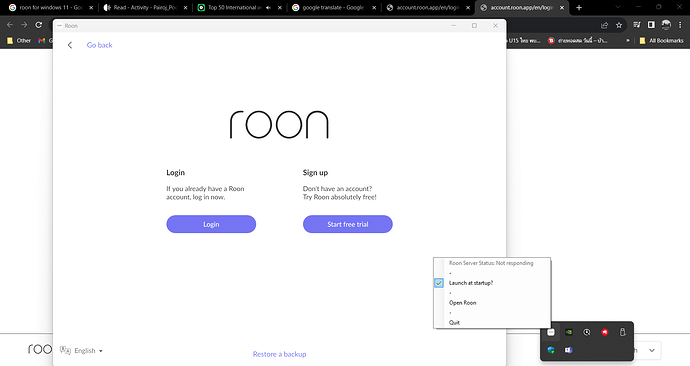Open the Restore a backup link
Image resolution: width=690 pixels, height=366 pixels.
[x=279, y=354]
